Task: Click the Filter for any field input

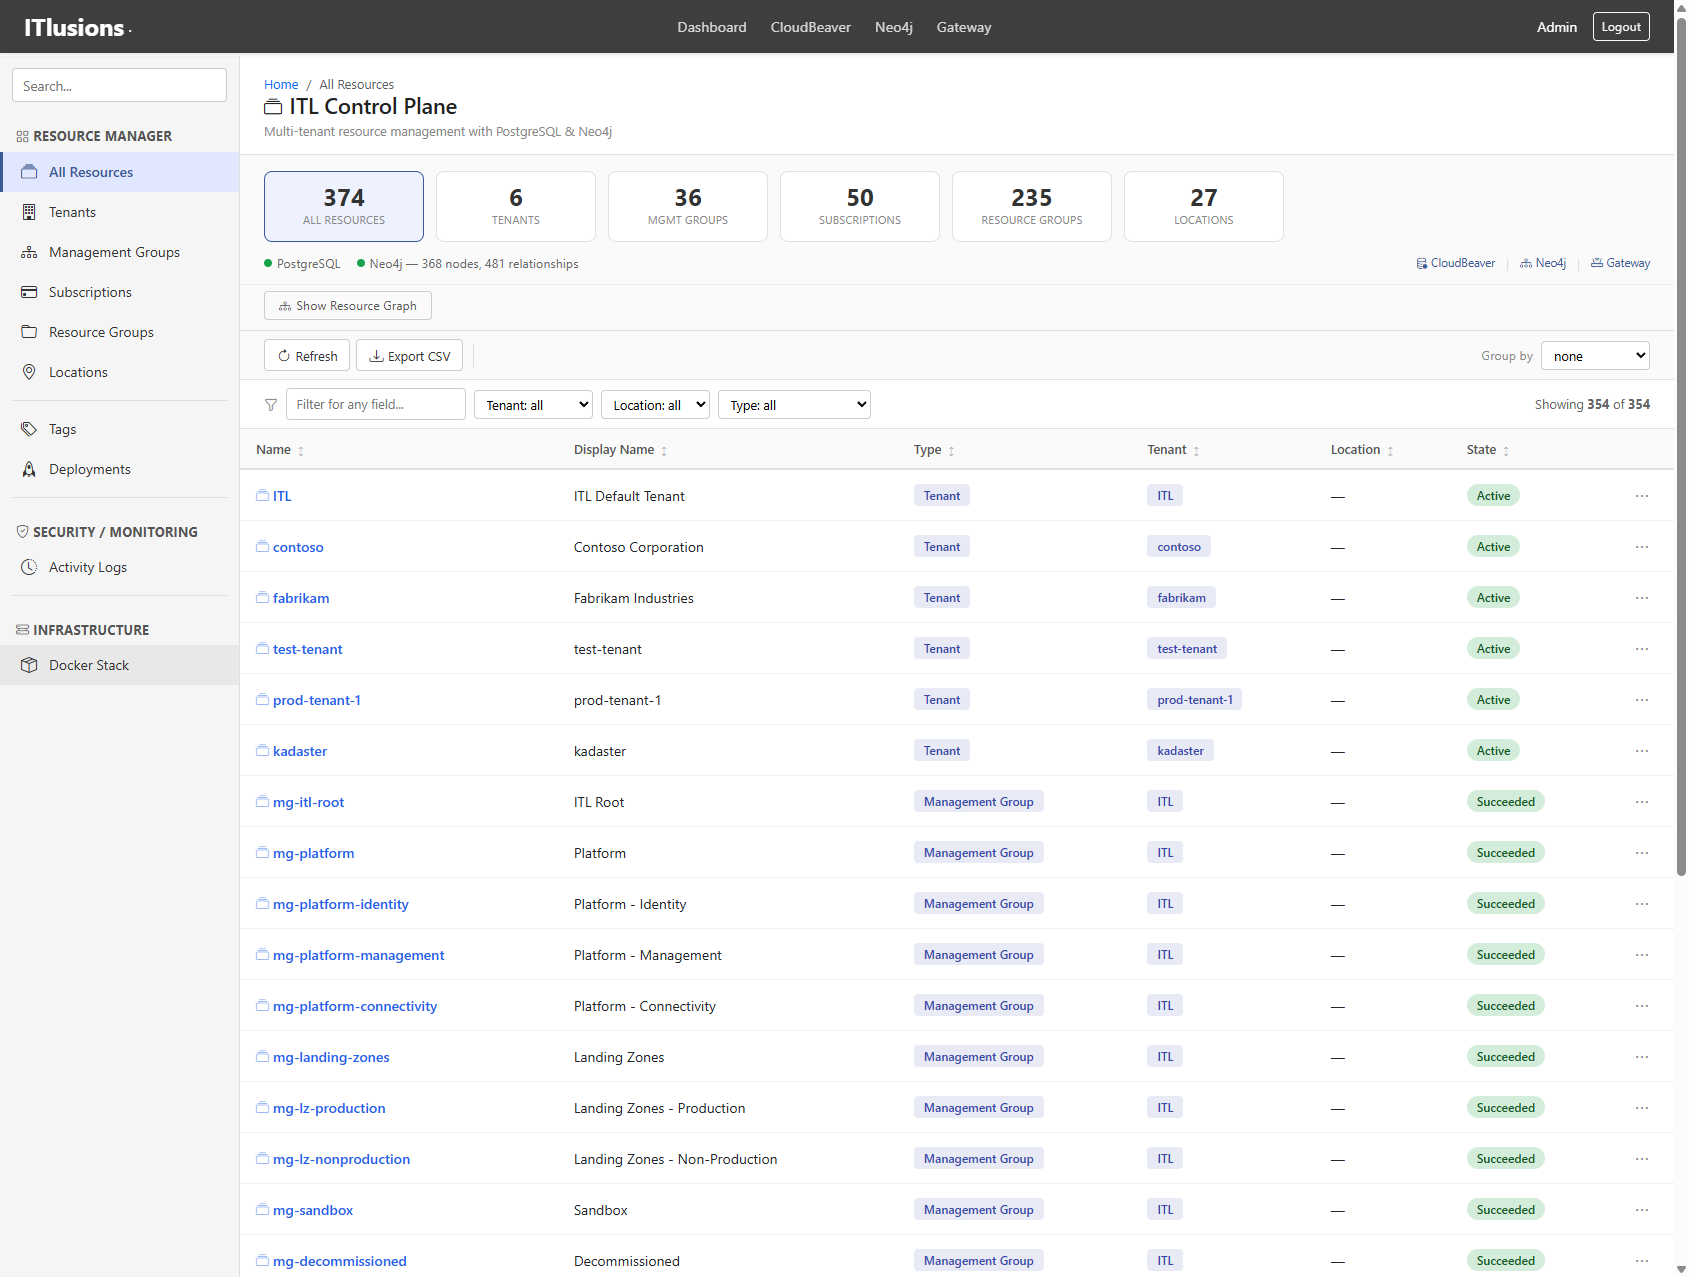Action: click(x=375, y=405)
